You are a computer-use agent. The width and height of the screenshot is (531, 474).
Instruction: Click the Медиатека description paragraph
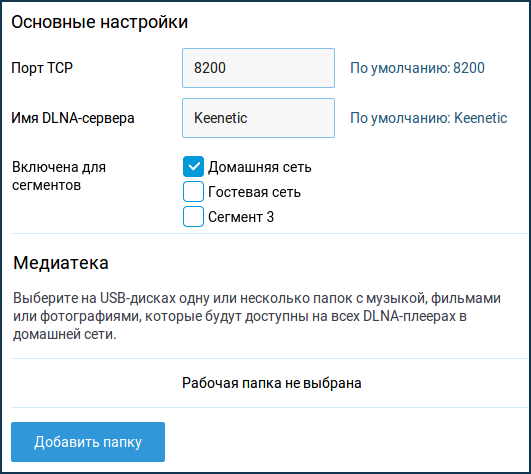point(257,316)
